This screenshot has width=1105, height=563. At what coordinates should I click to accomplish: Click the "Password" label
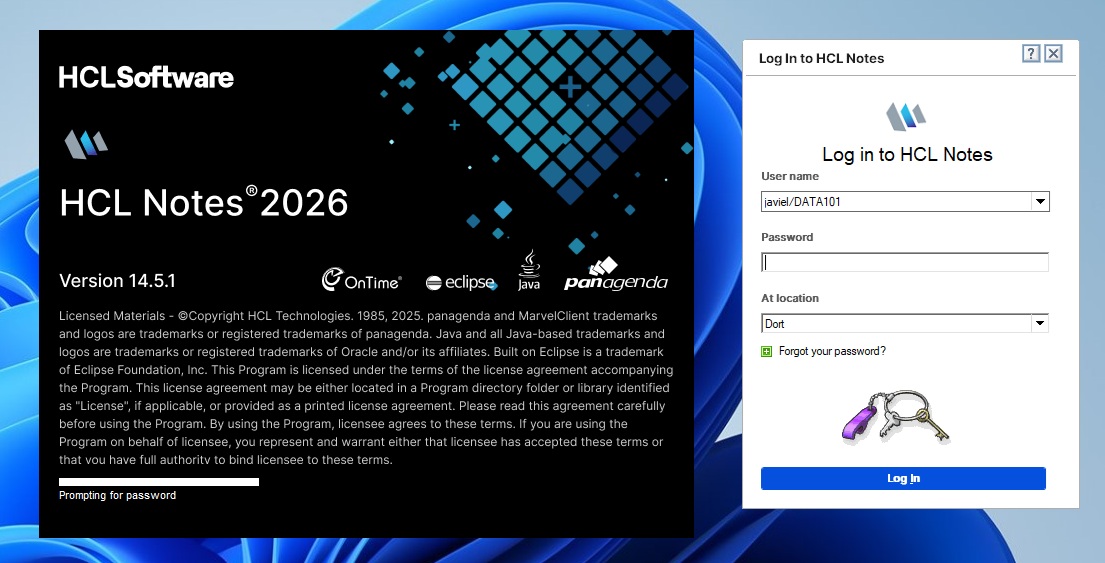click(787, 237)
